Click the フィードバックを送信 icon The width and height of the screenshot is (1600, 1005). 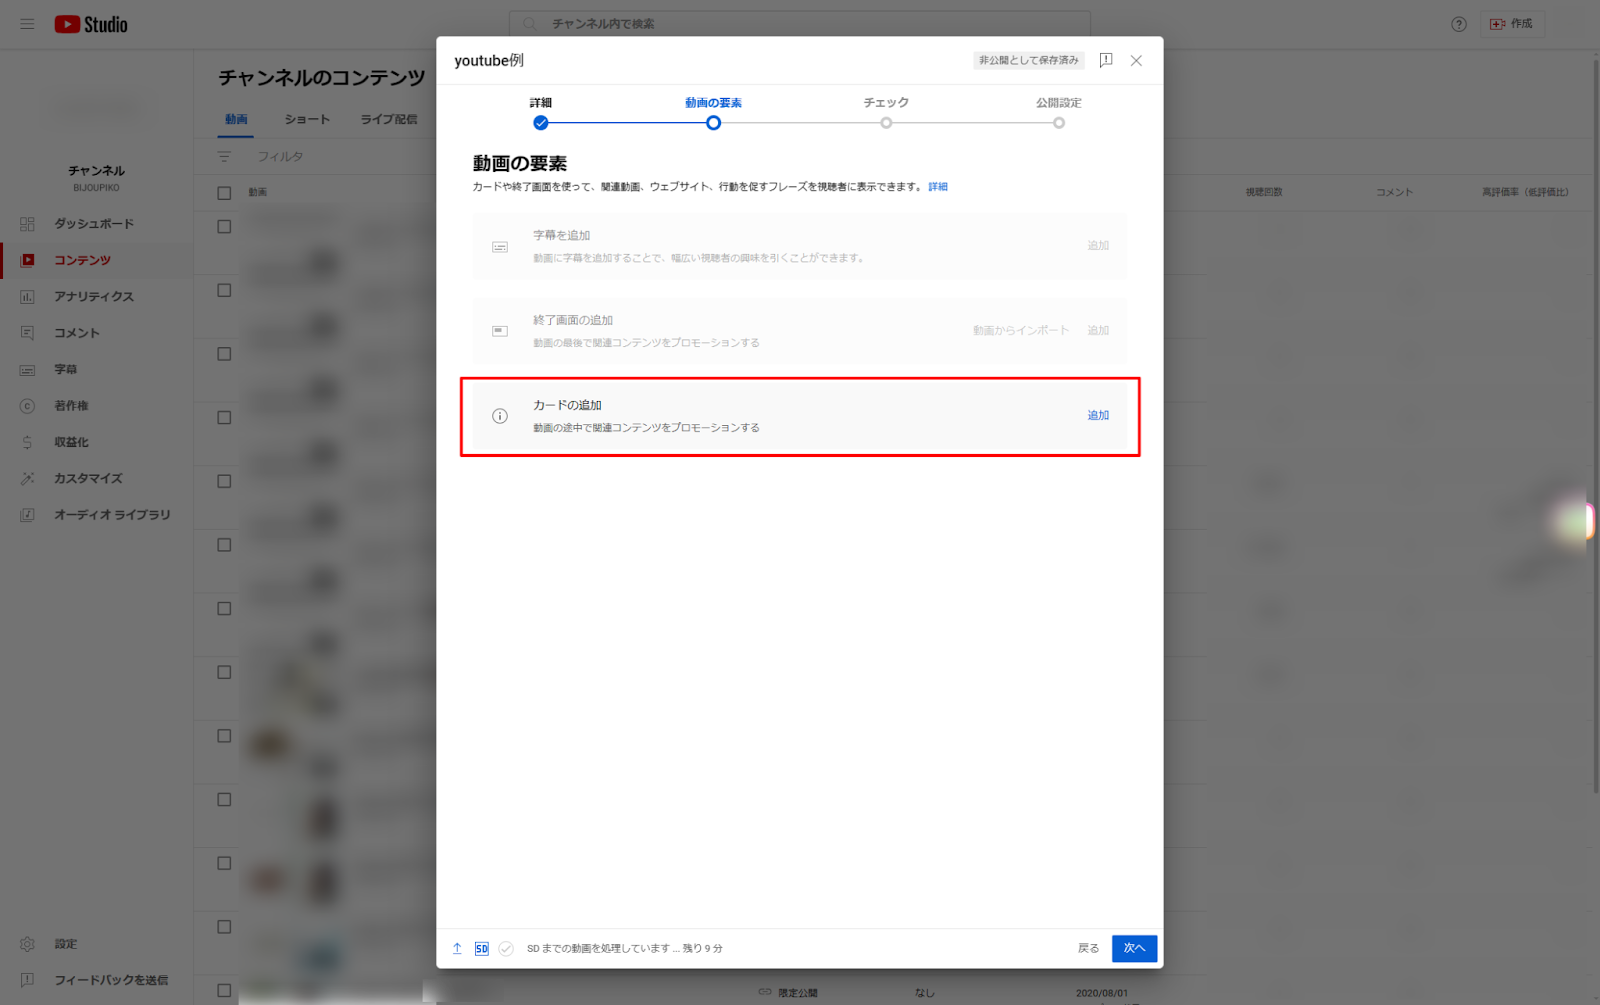click(x=27, y=980)
